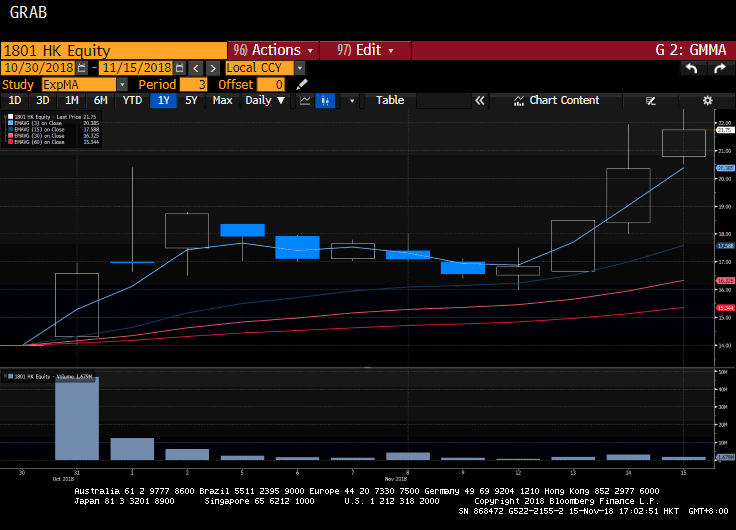736x530 pixels.
Task: Switch to line chart view icon
Action: 305,100
